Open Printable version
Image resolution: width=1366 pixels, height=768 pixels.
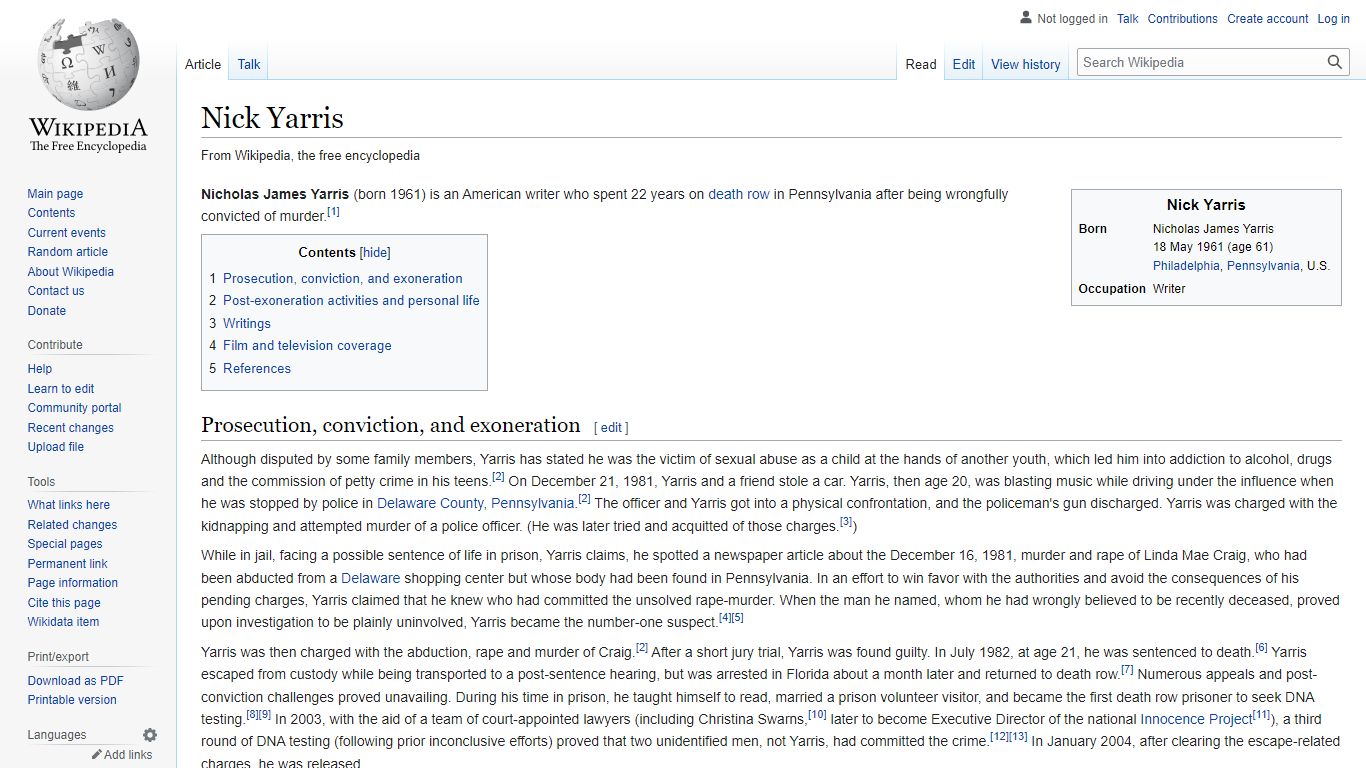[x=72, y=700]
